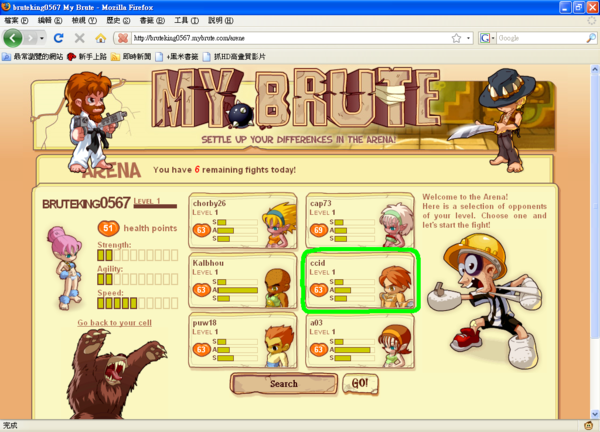Screen dimensions: 600x432
Task: Select opponent Kalbhou card
Action: coord(243,280)
